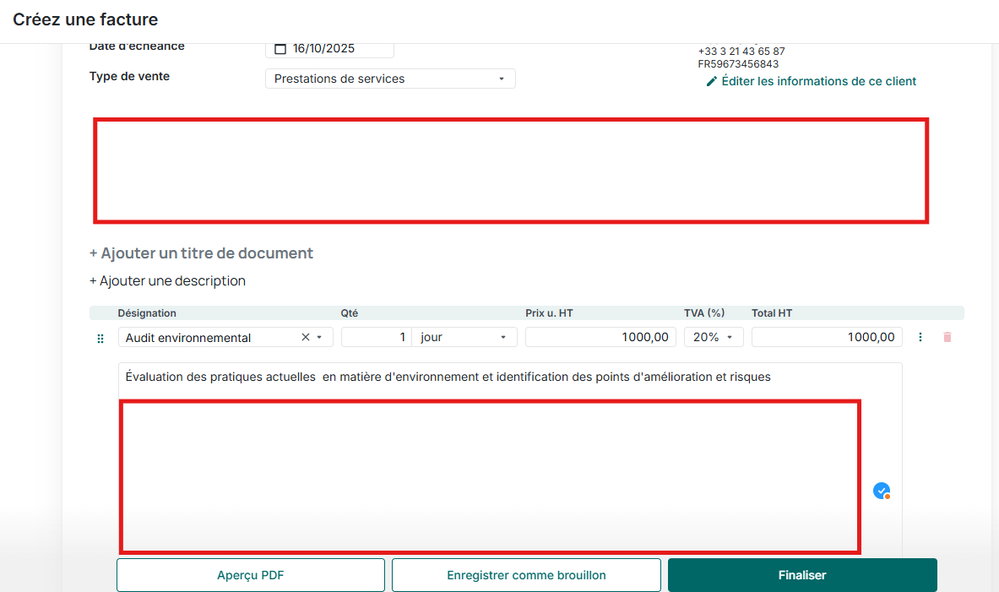Click the Total HT field 1000,00
Viewport: 999px width, 592px height.
click(x=826, y=337)
